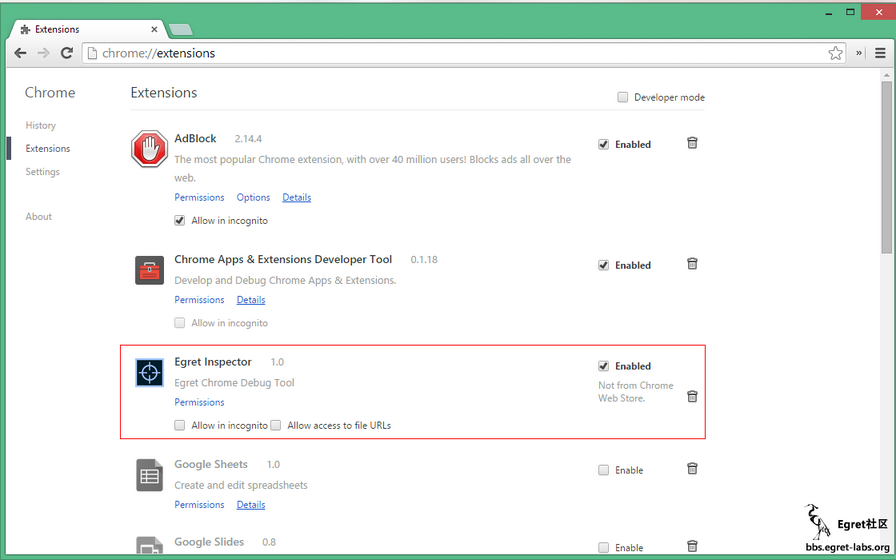Remove Chrome Apps & Extensions Developer Tool
896x560 pixels.
click(x=692, y=265)
